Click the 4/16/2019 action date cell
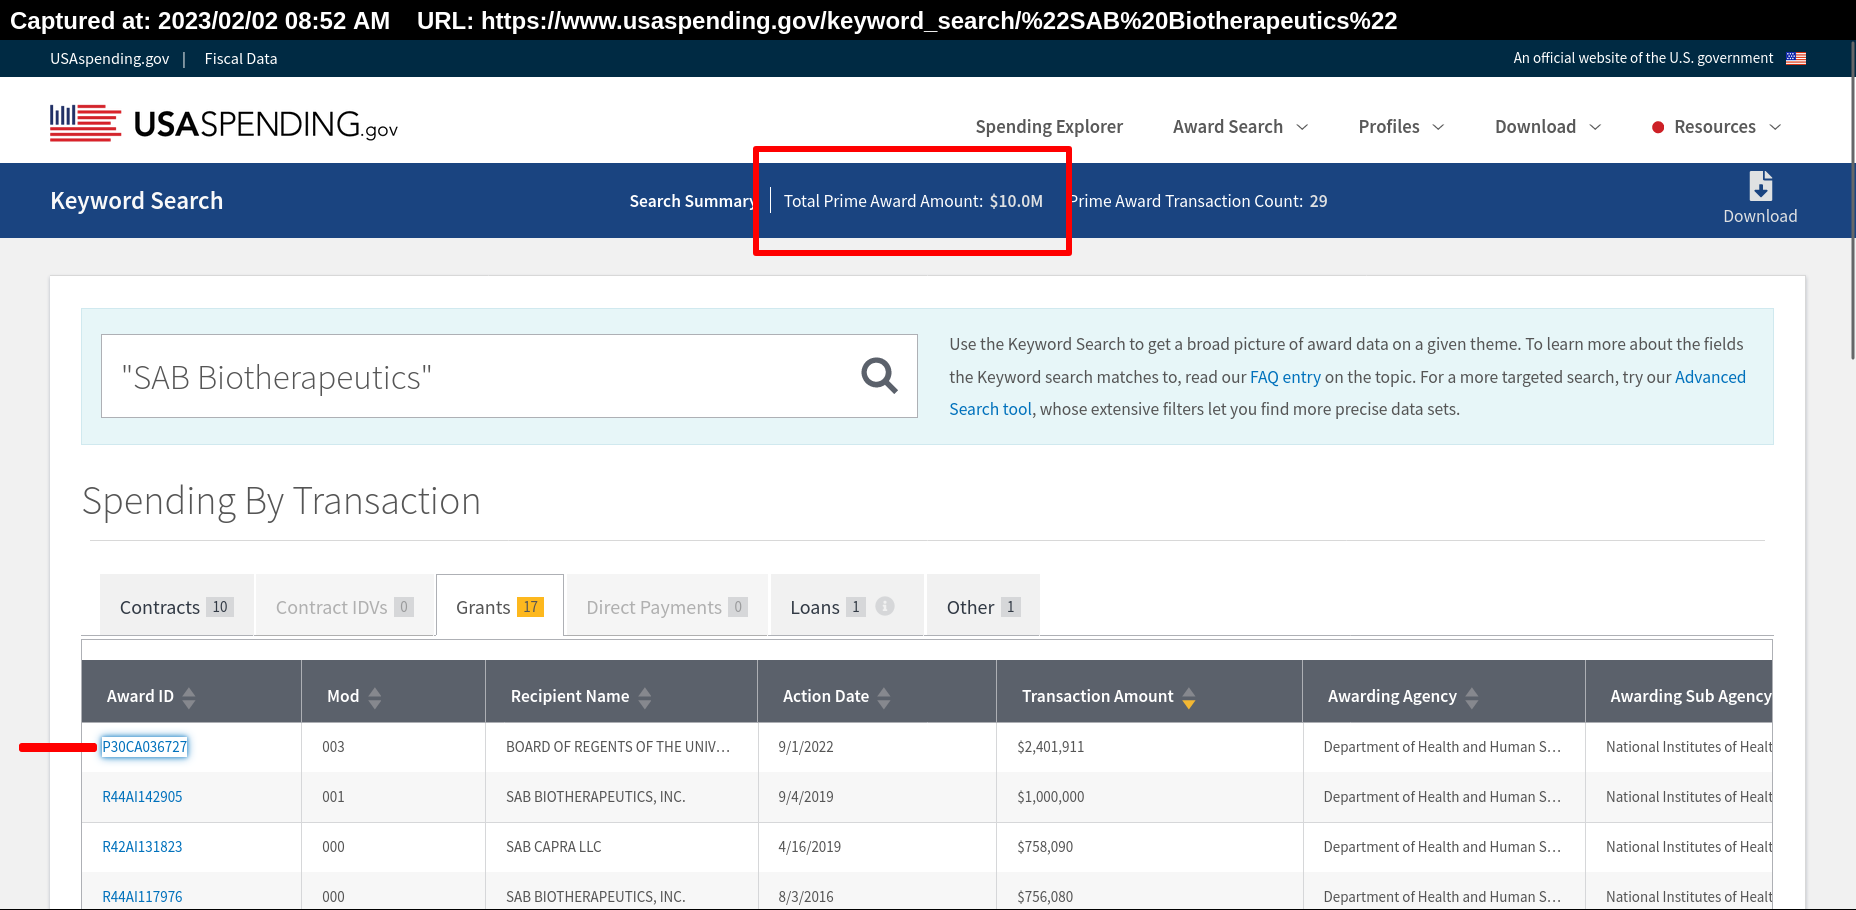Viewport: 1856px width, 910px height. [x=877, y=847]
